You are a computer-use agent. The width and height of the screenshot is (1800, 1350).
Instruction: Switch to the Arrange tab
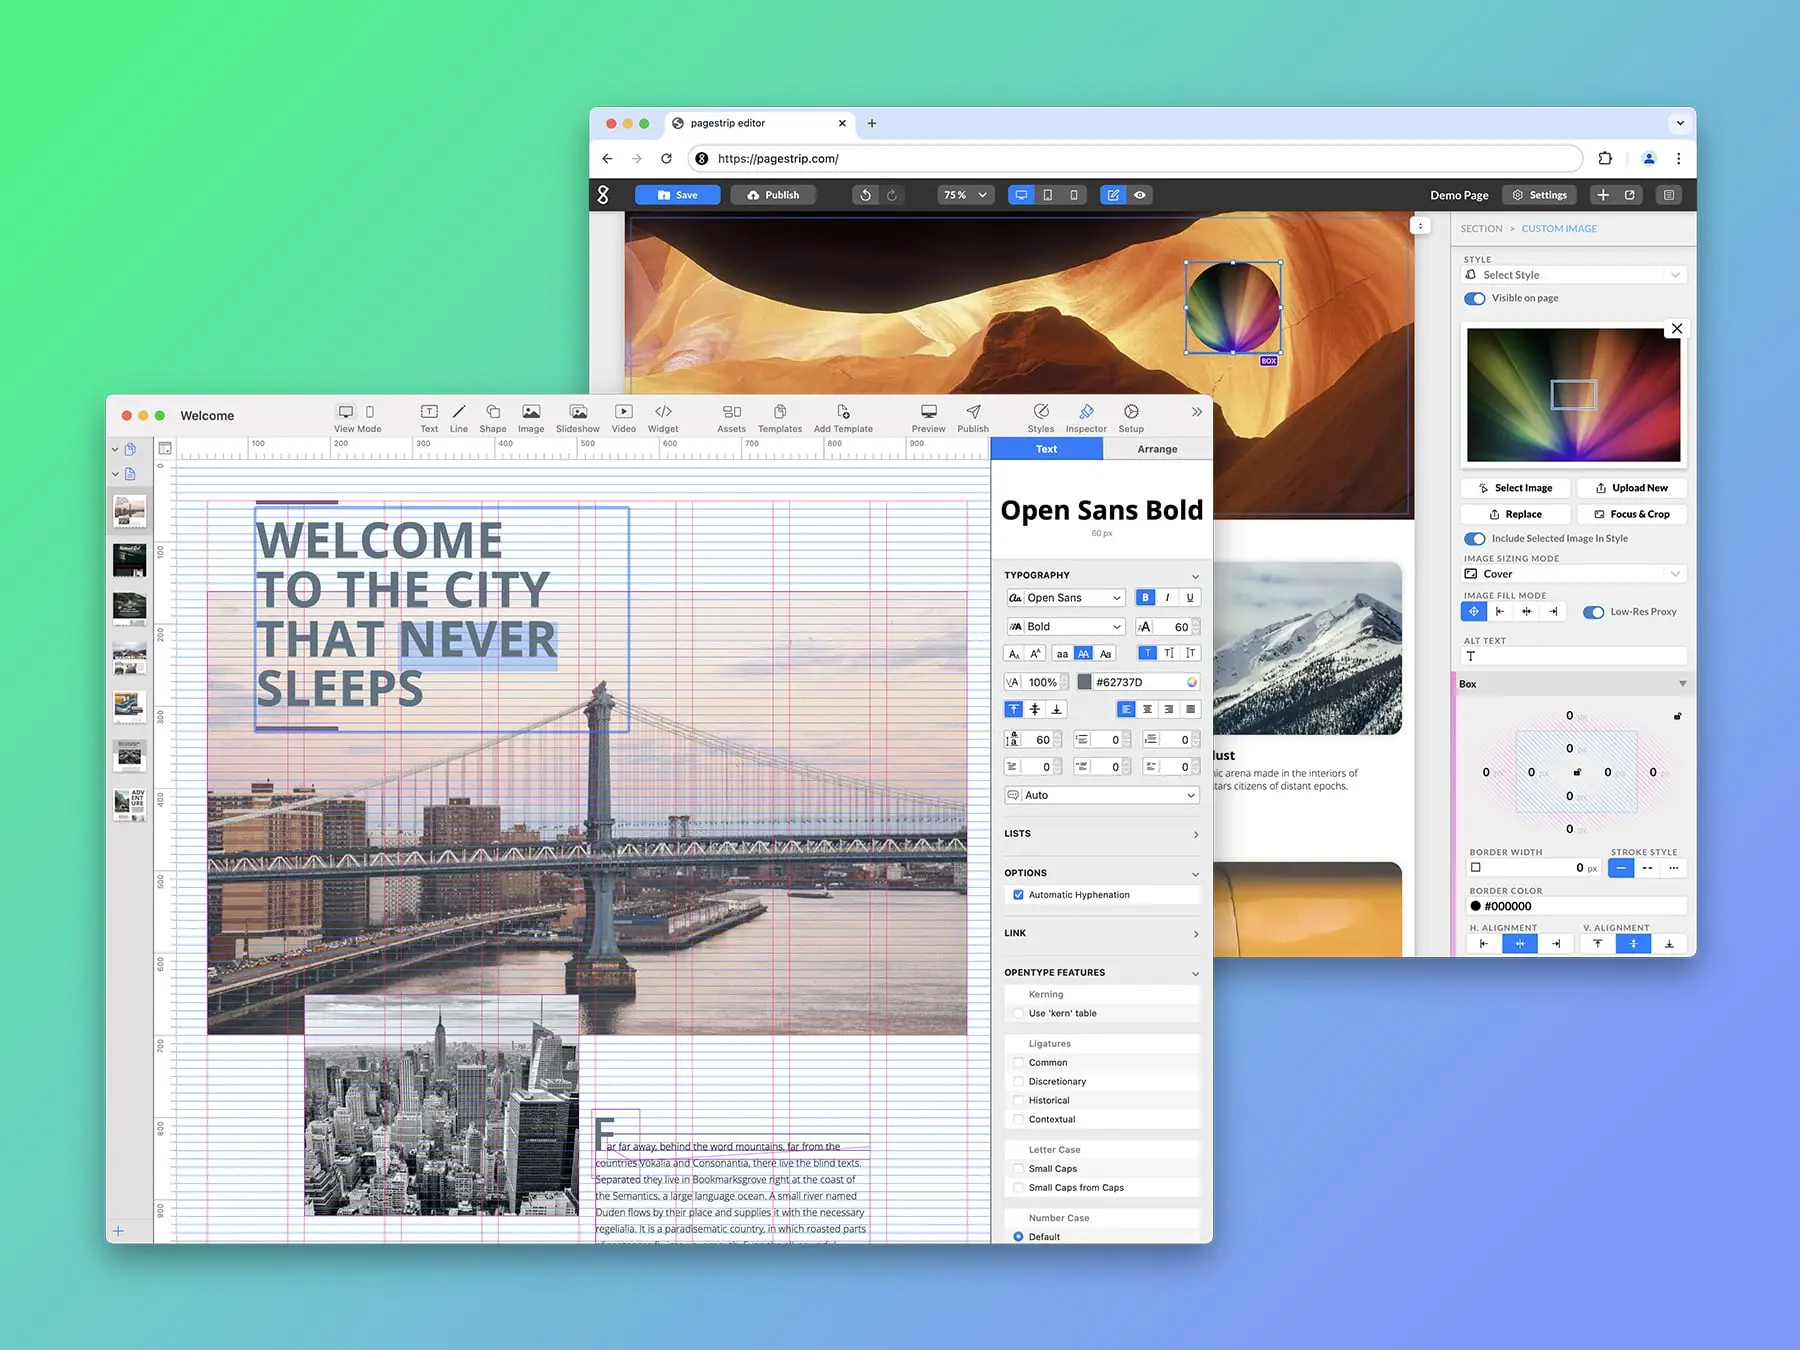coord(1157,449)
